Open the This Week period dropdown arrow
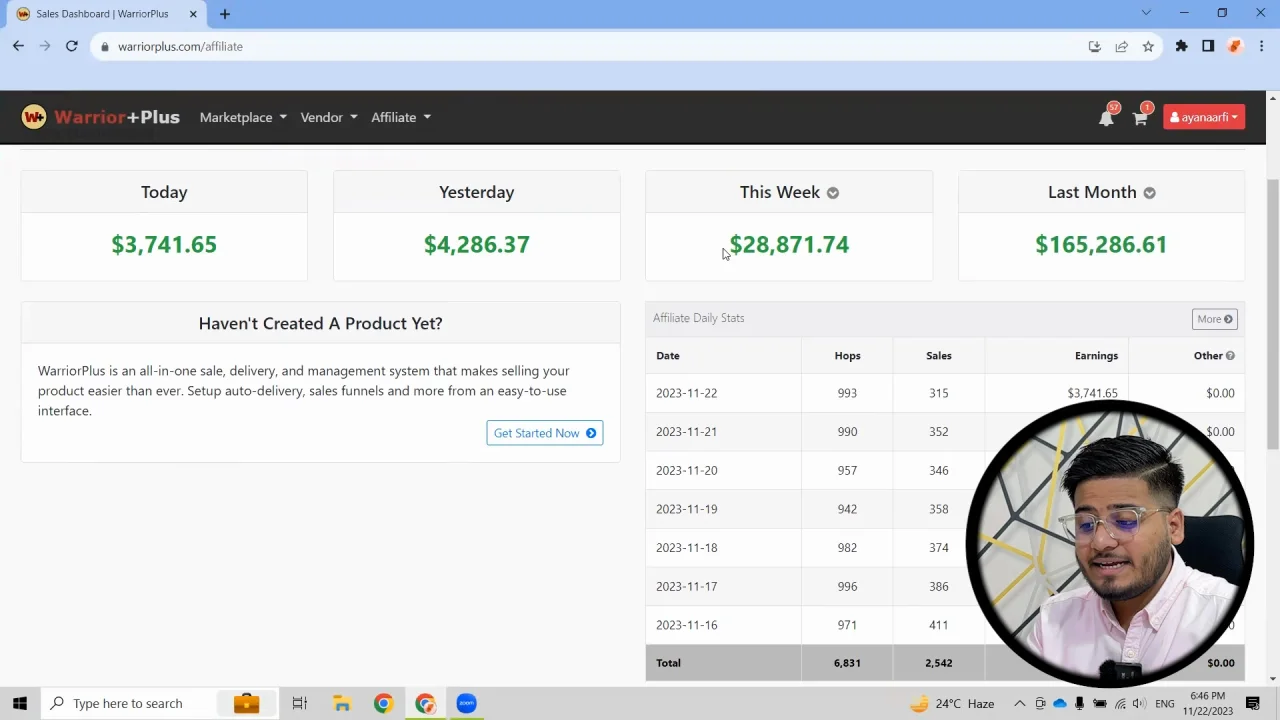Screen dimensions: 1280x720 click(x=833, y=193)
